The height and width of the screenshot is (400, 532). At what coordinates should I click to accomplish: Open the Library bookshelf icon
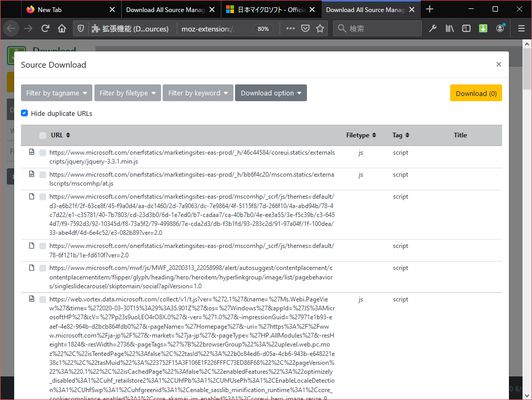tap(450, 28)
